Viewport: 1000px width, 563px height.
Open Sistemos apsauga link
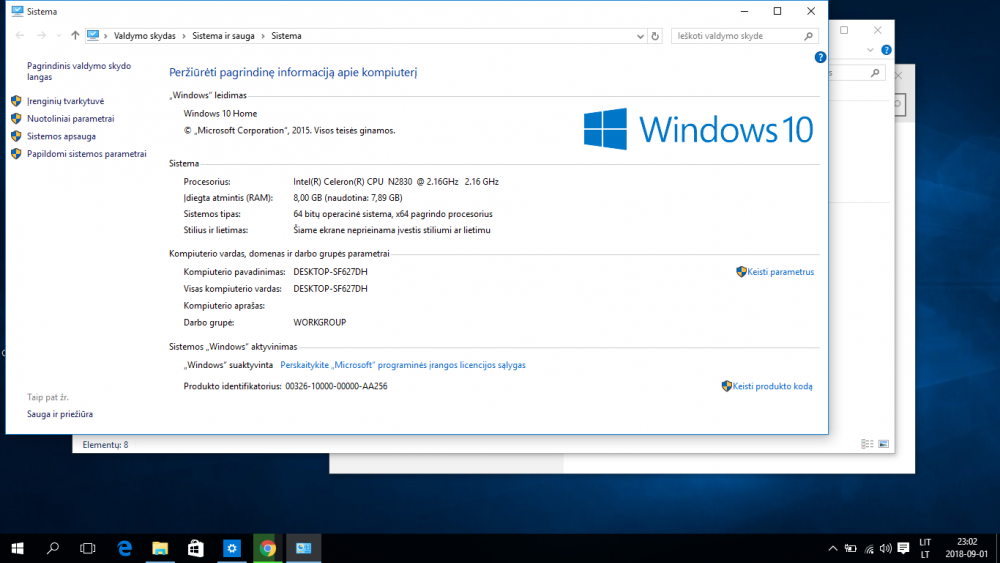[x=61, y=136]
